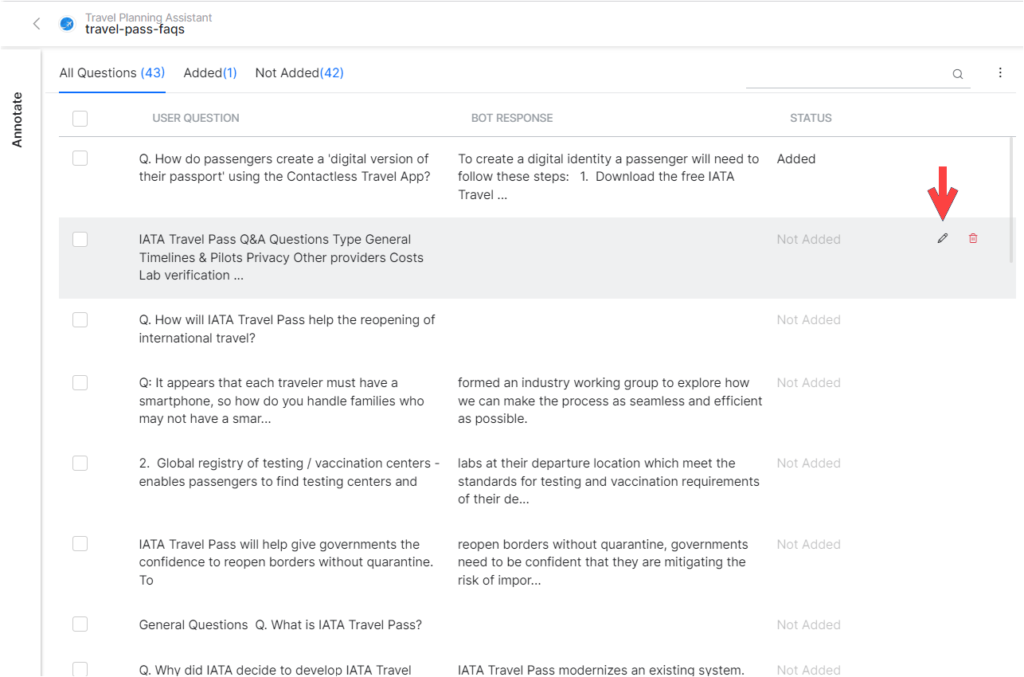The width and height of the screenshot is (1024, 677).
Task: Click the Travel Planning Assistant bot icon
Action: click(x=67, y=24)
